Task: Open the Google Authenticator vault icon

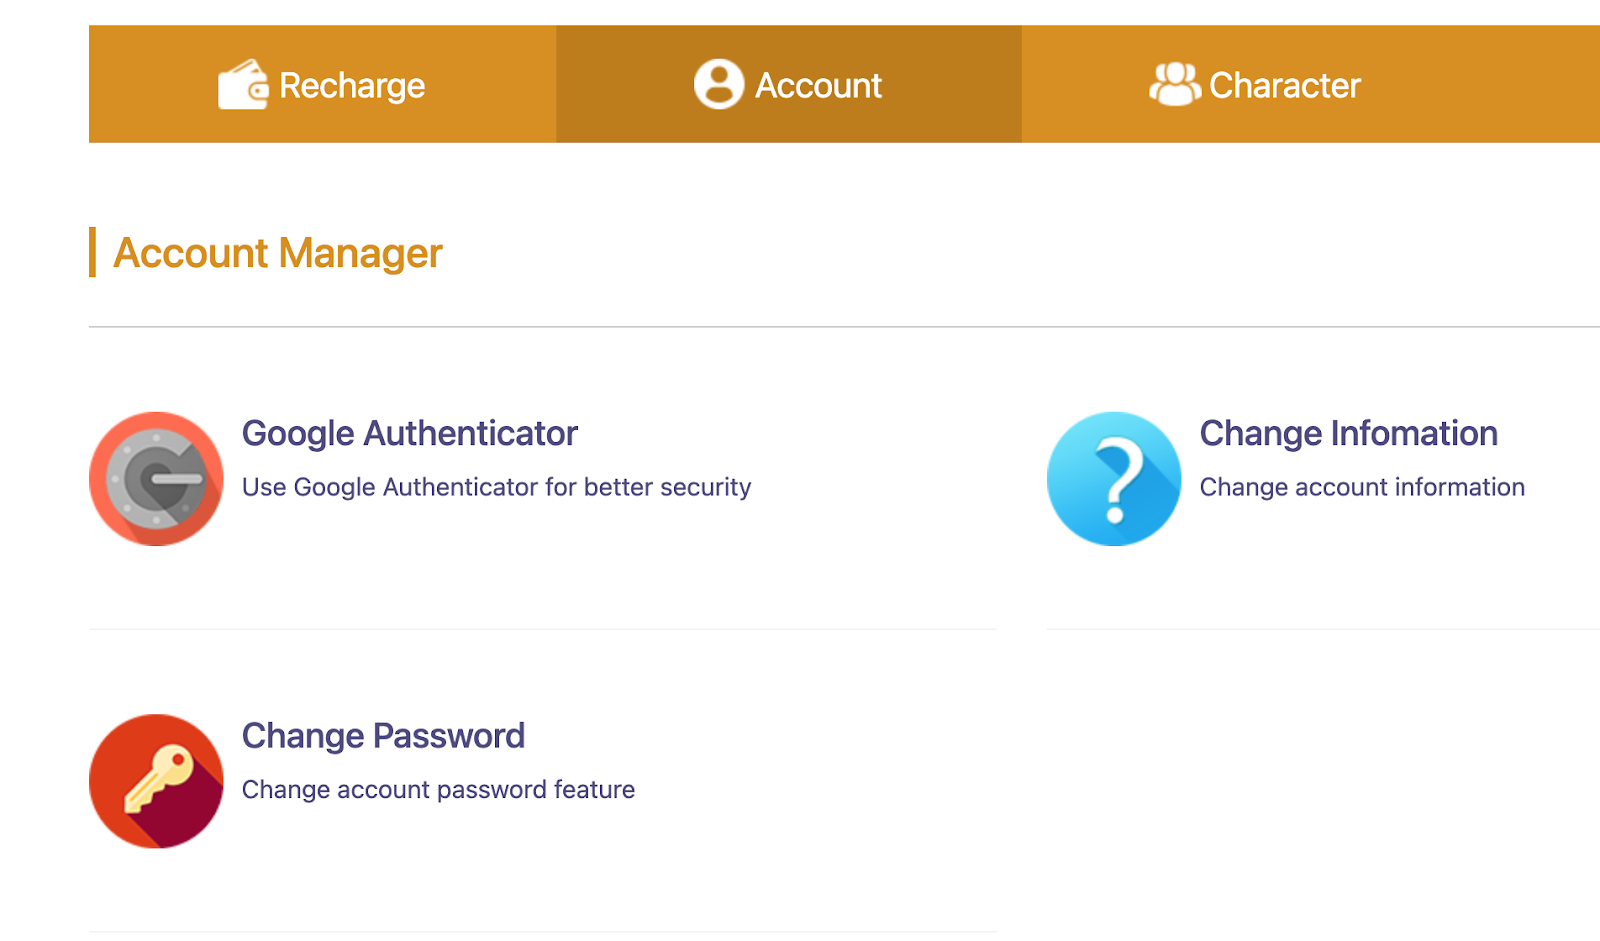Action: pos(156,479)
